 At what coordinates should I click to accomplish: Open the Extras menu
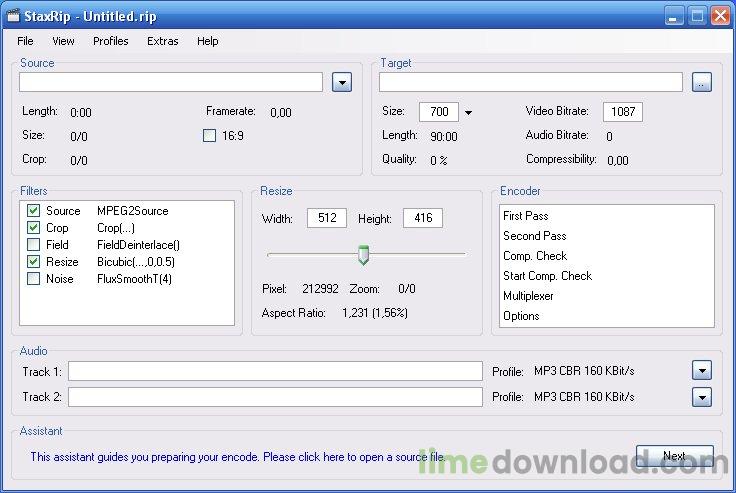(x=163, y=41)
